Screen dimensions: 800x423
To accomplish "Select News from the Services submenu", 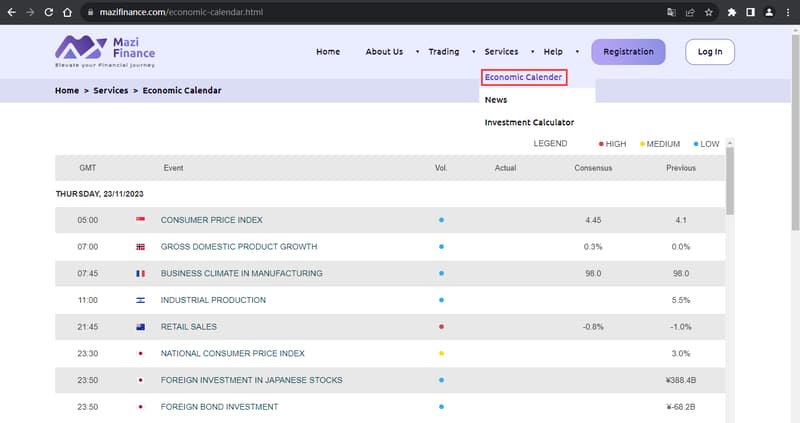I will pos(496,99).
